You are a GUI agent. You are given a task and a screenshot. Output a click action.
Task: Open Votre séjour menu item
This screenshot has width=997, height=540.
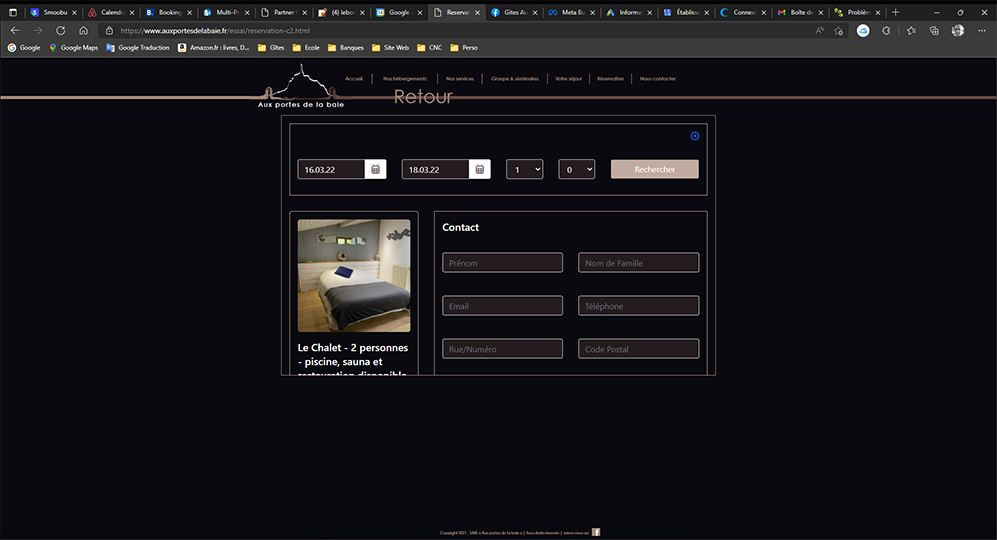click(568, 79)
